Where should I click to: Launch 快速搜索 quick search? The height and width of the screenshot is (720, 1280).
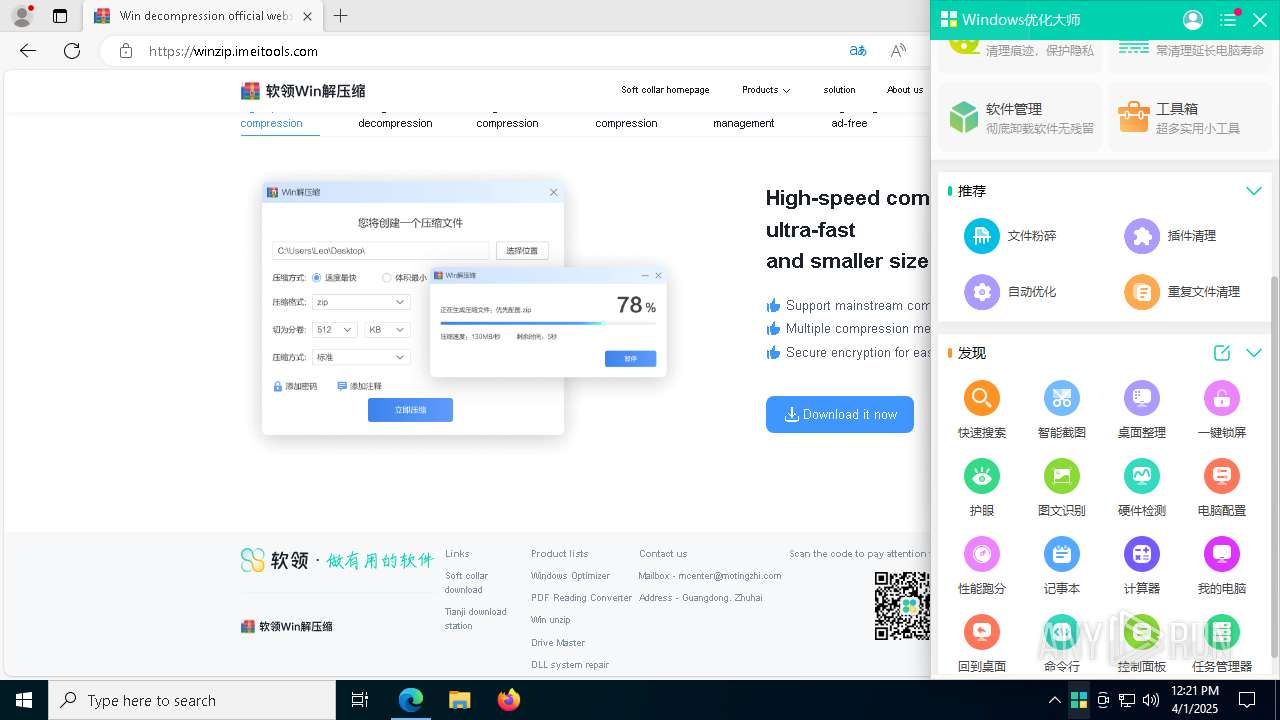(982, 410)
